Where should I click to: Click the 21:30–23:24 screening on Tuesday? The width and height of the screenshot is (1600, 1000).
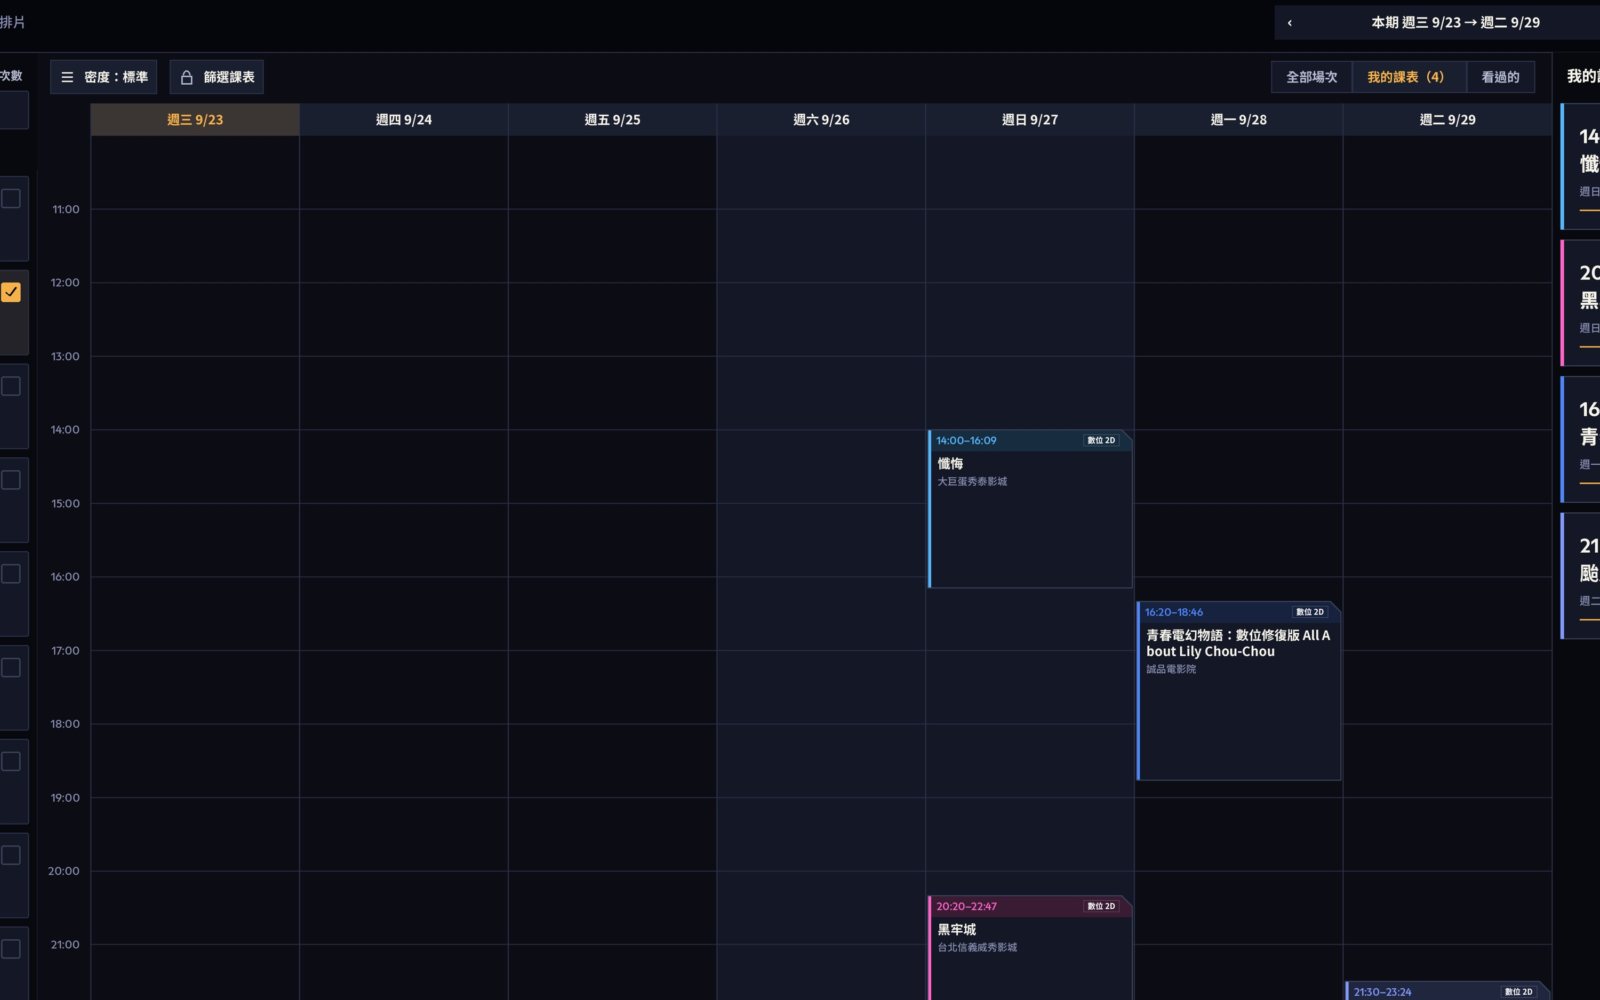coord(1447,991)
